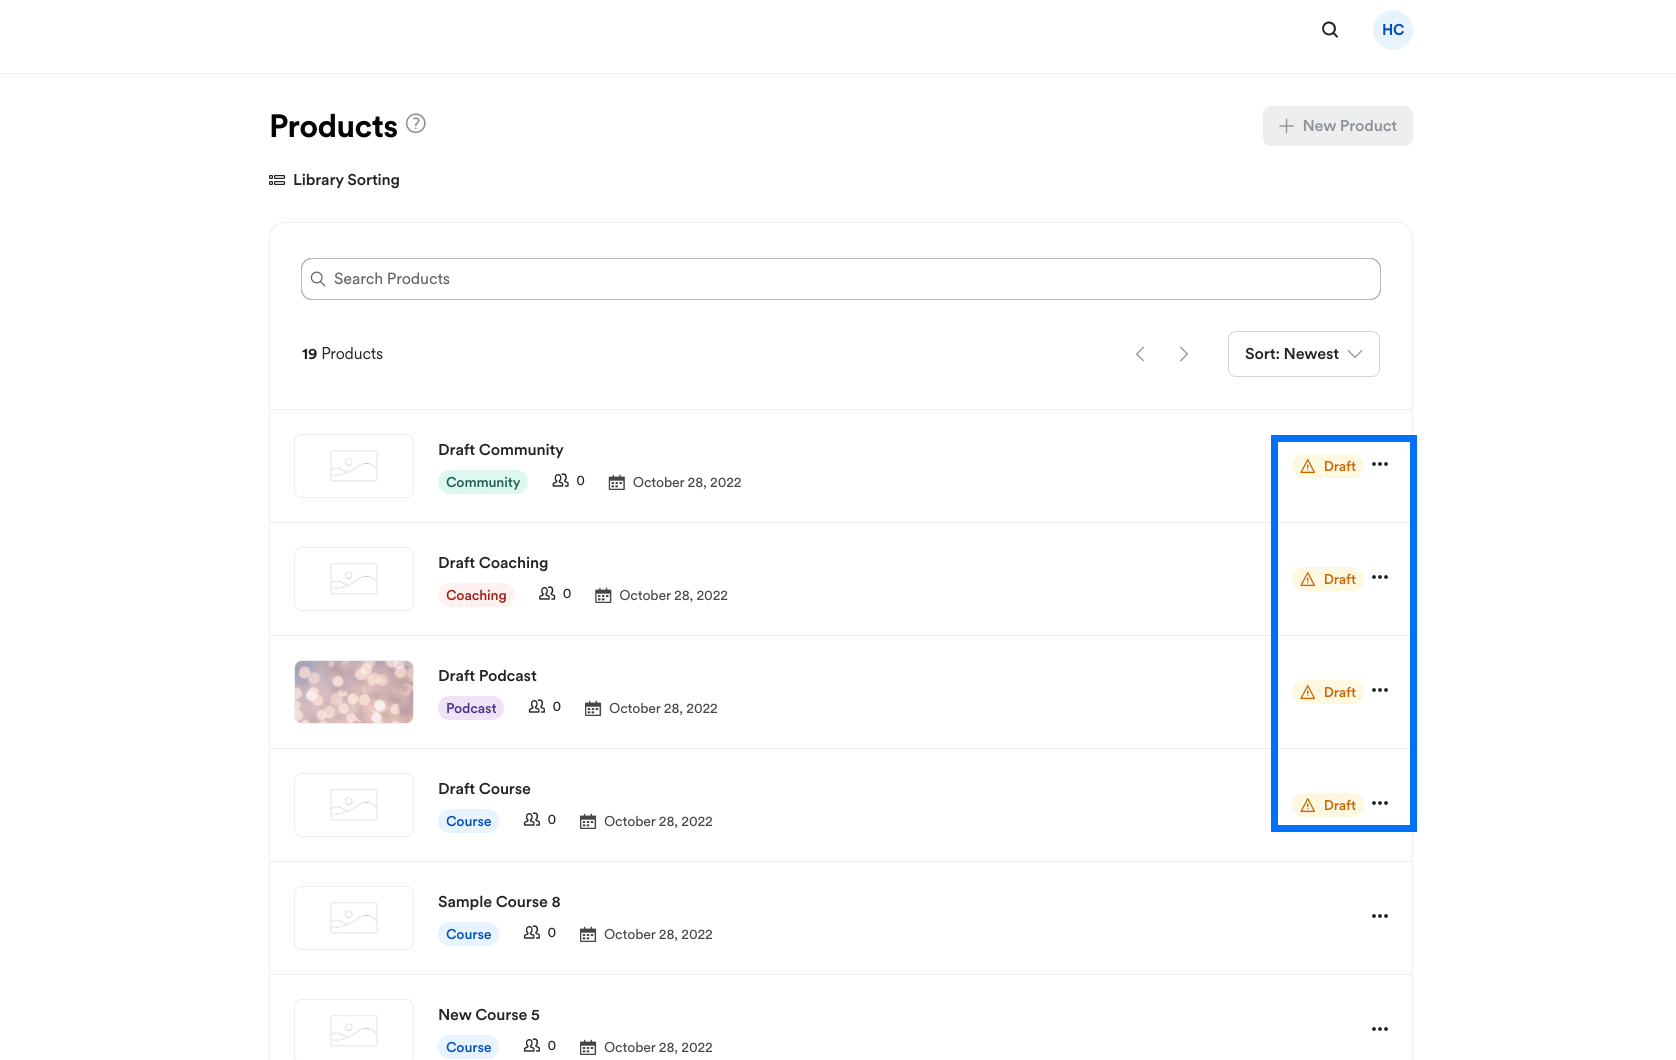Expand the Sort: Newest dropdown
Viewport: 1676px width, 1060px height.
click(1303, 354)
